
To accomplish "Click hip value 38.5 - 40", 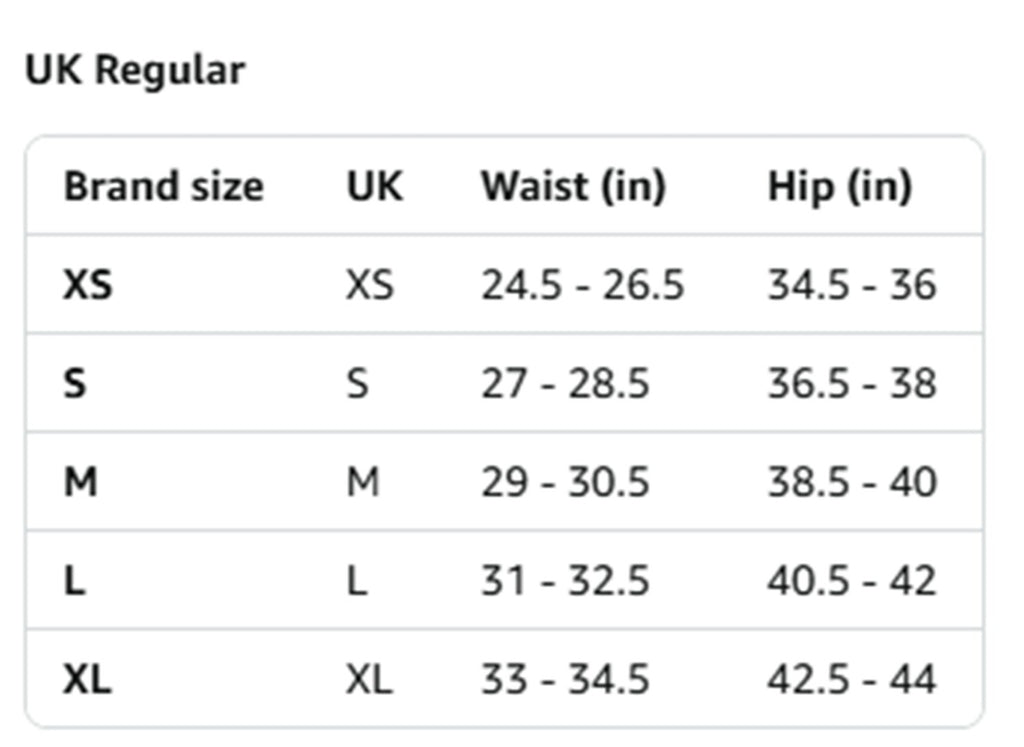I will click(x=852, y=483).
